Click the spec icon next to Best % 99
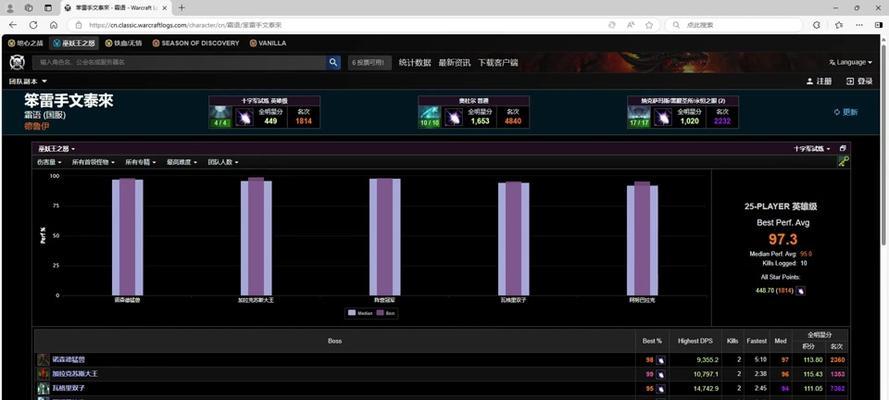 661,375
